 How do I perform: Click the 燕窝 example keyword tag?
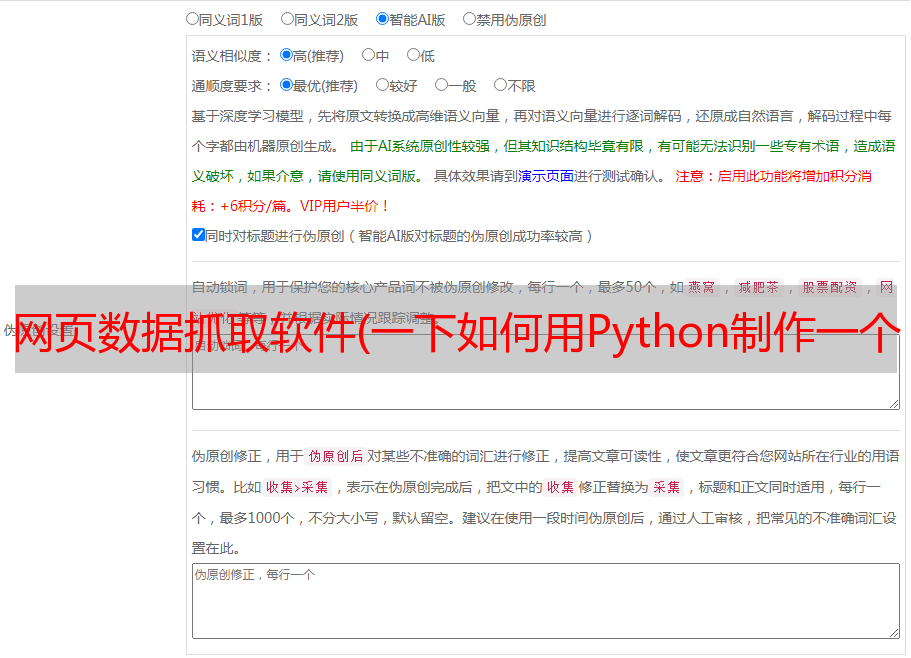701,287
